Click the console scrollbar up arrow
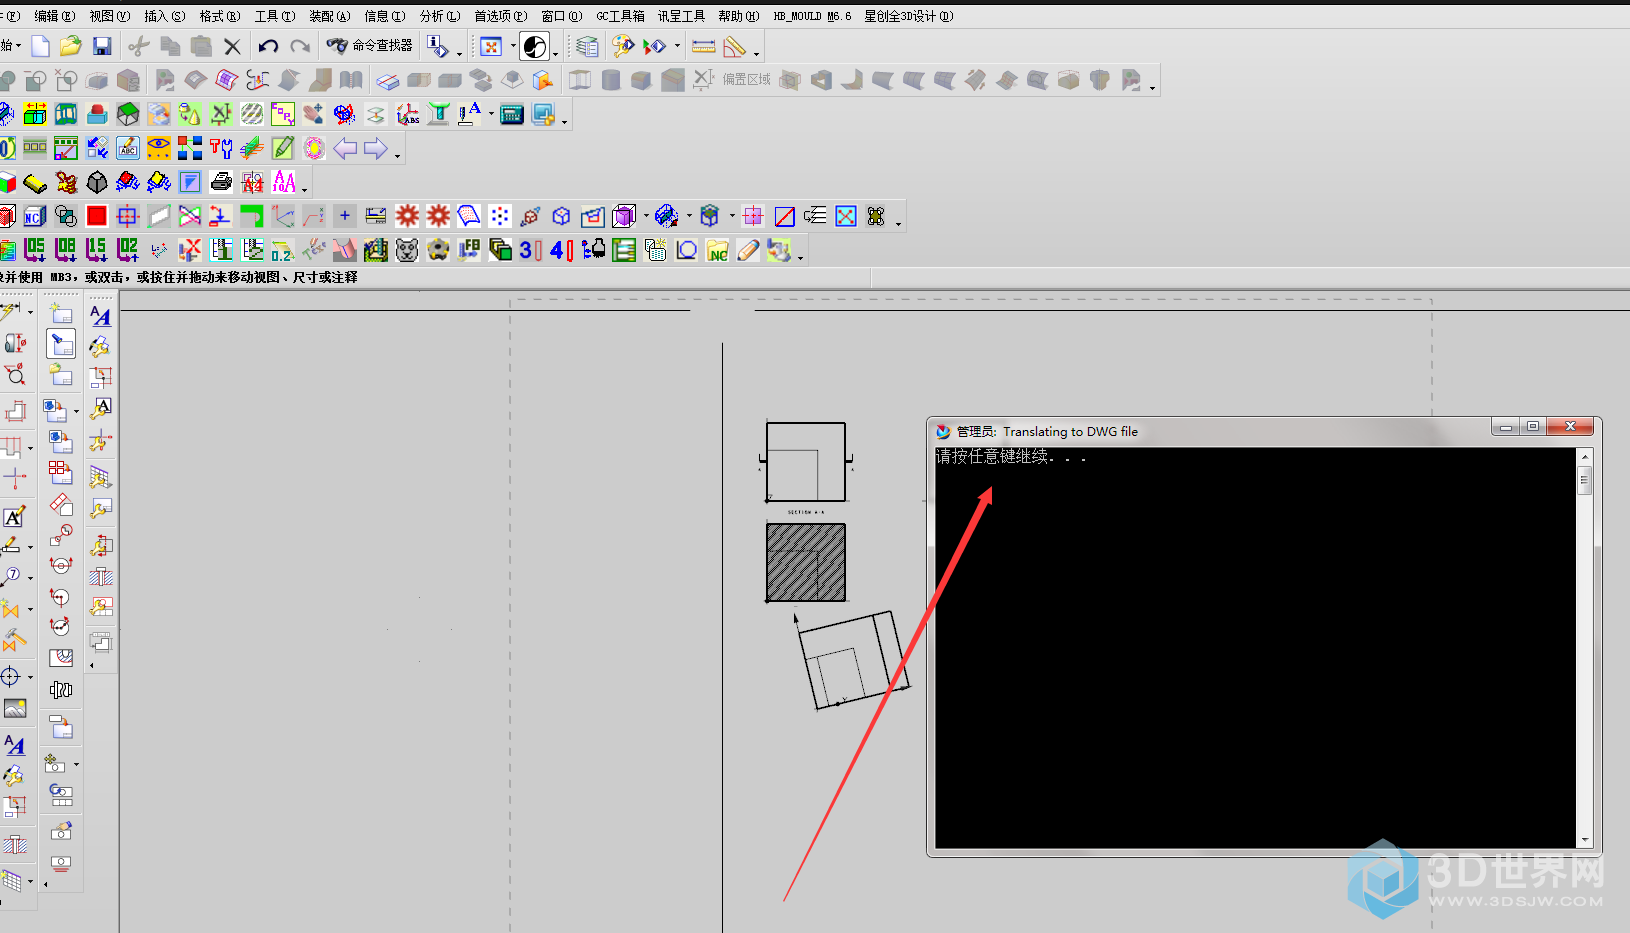The image size is (1630, 933). [1585, 456]
